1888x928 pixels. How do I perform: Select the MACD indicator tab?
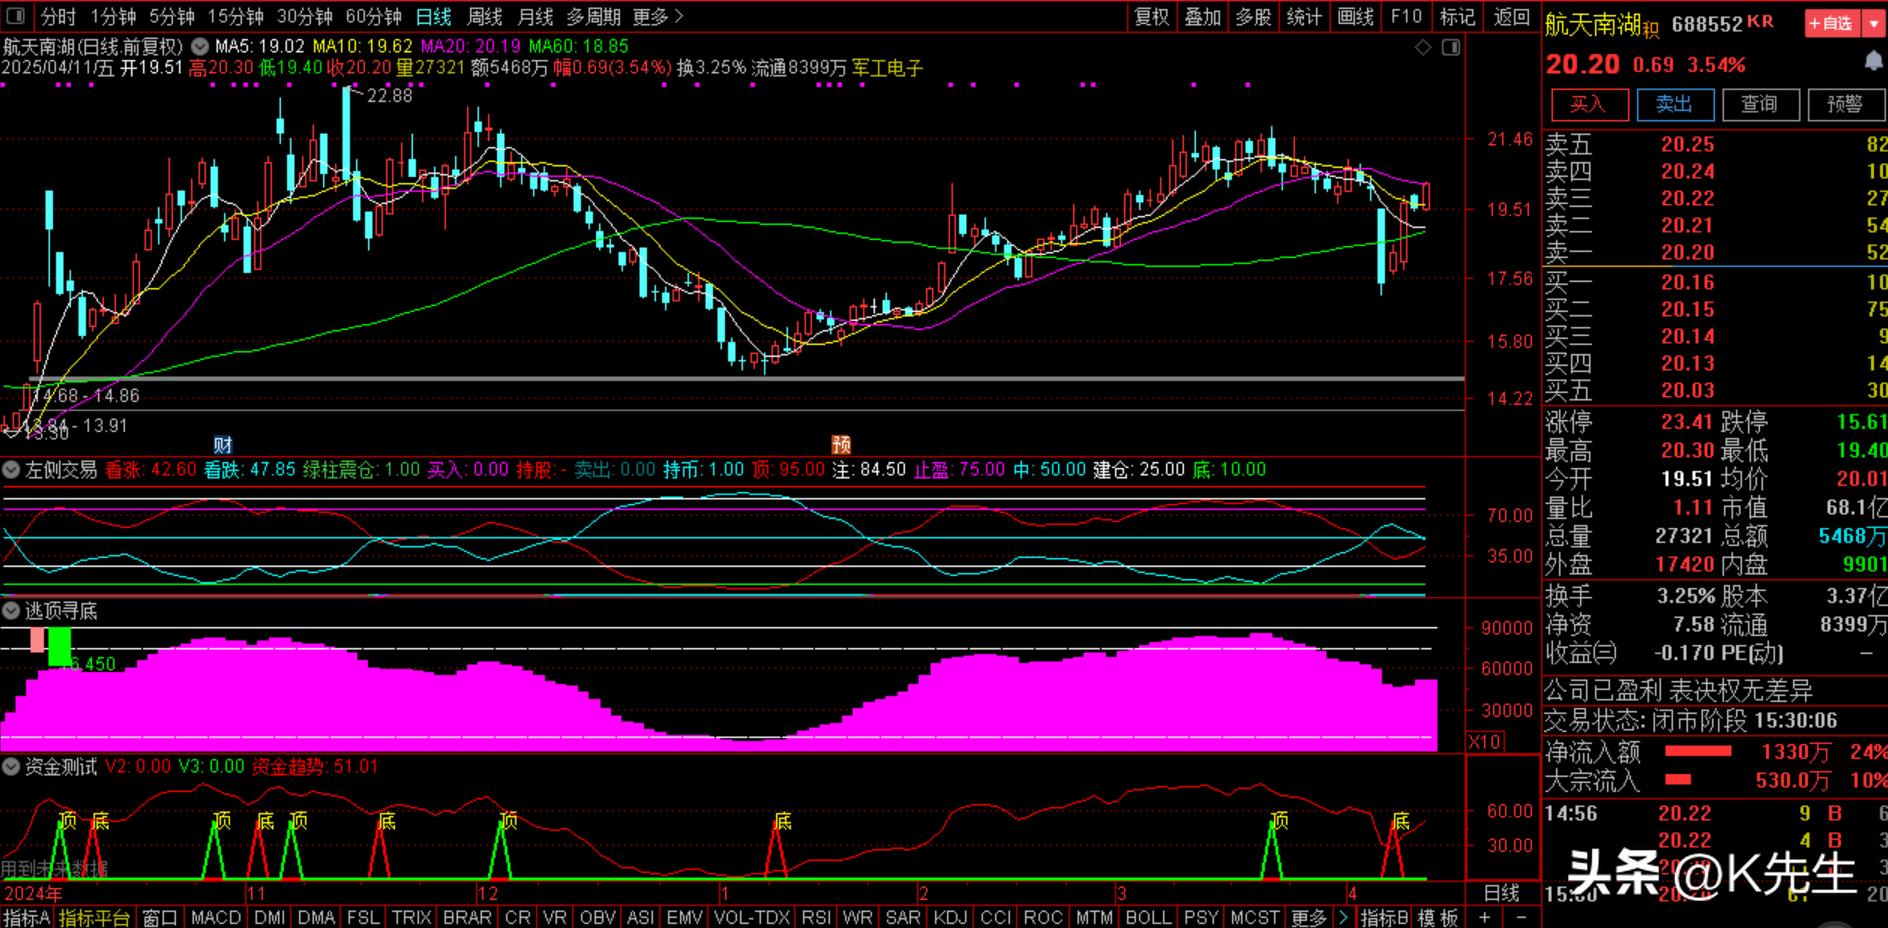[x=216, y=917]
